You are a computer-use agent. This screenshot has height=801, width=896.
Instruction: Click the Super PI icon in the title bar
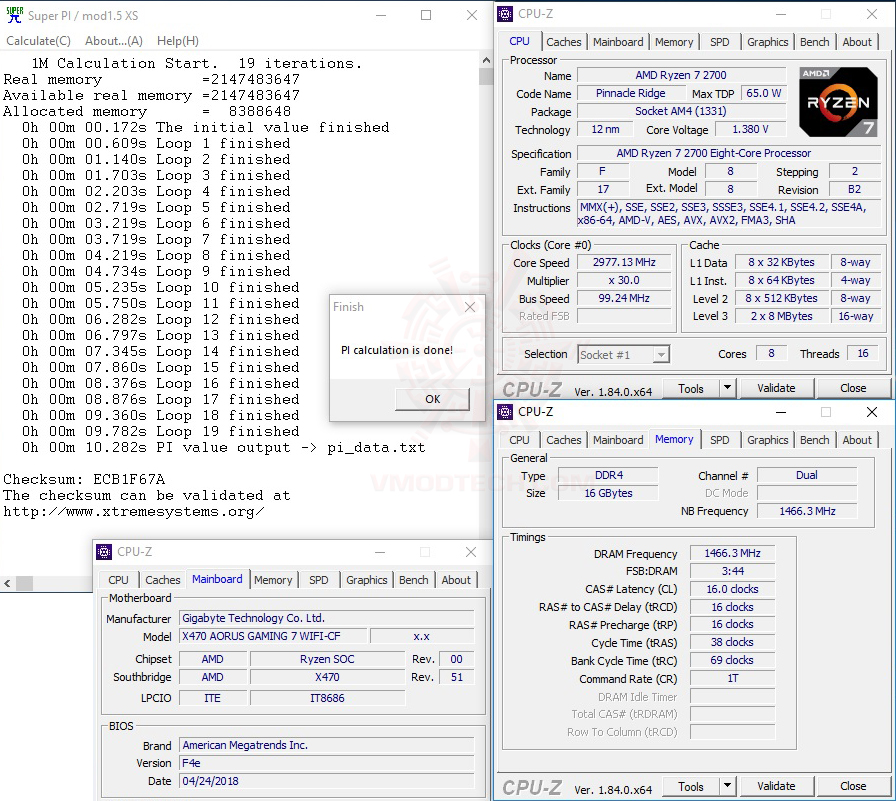(x=13, y=15)
